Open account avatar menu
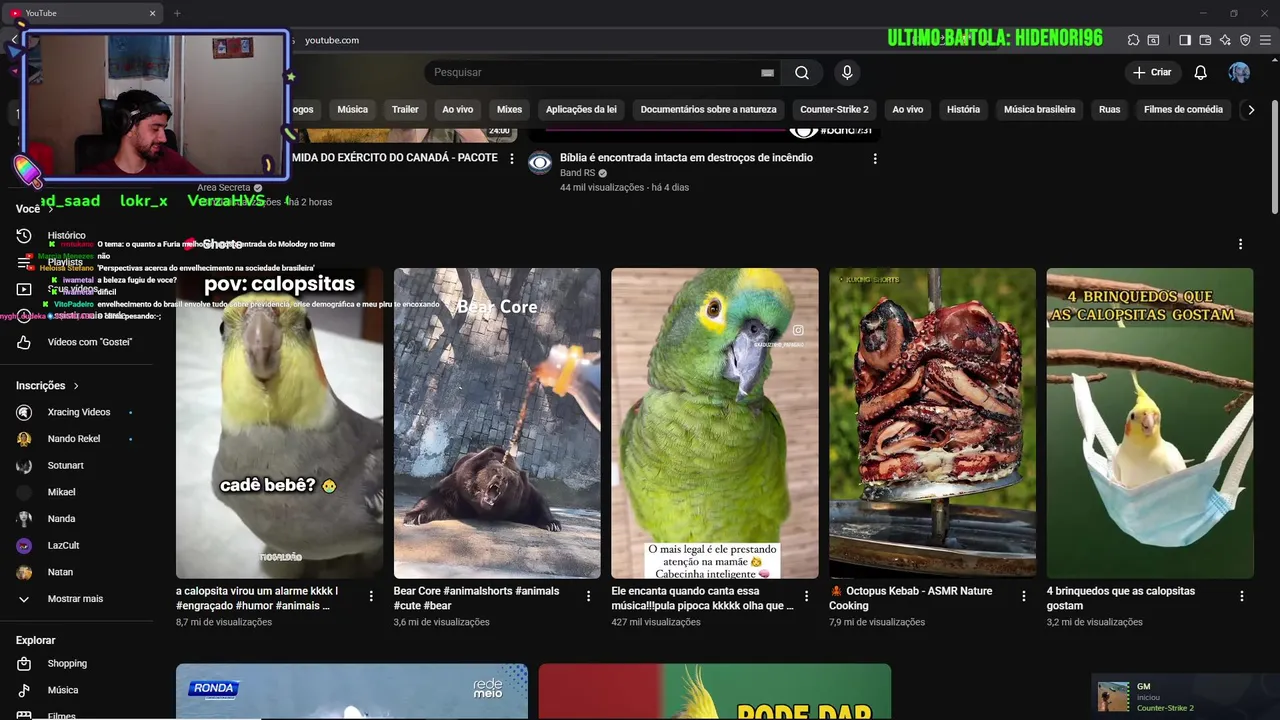This screenshot has height=720, width=1280. pos(1239,72)
